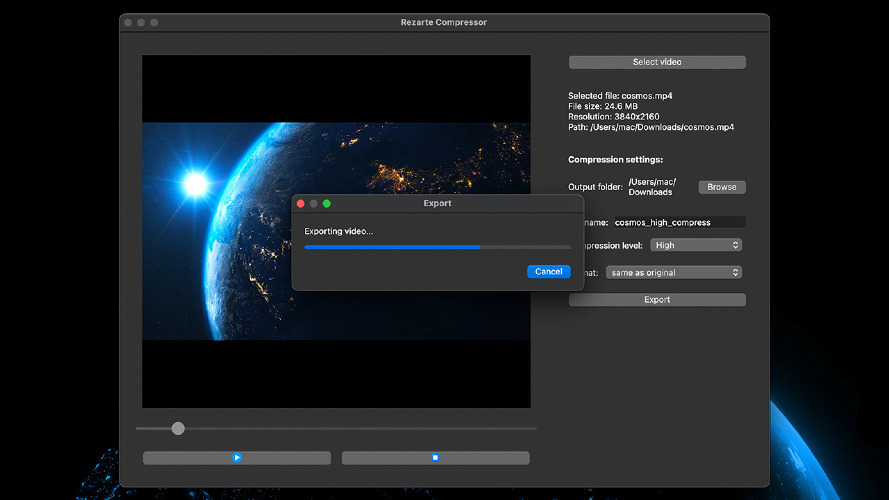The width and height of the screenshot is (889, 500).
Task: Click the Export dialog title bar
Action: pyautogui.click(x=438, y=204)
